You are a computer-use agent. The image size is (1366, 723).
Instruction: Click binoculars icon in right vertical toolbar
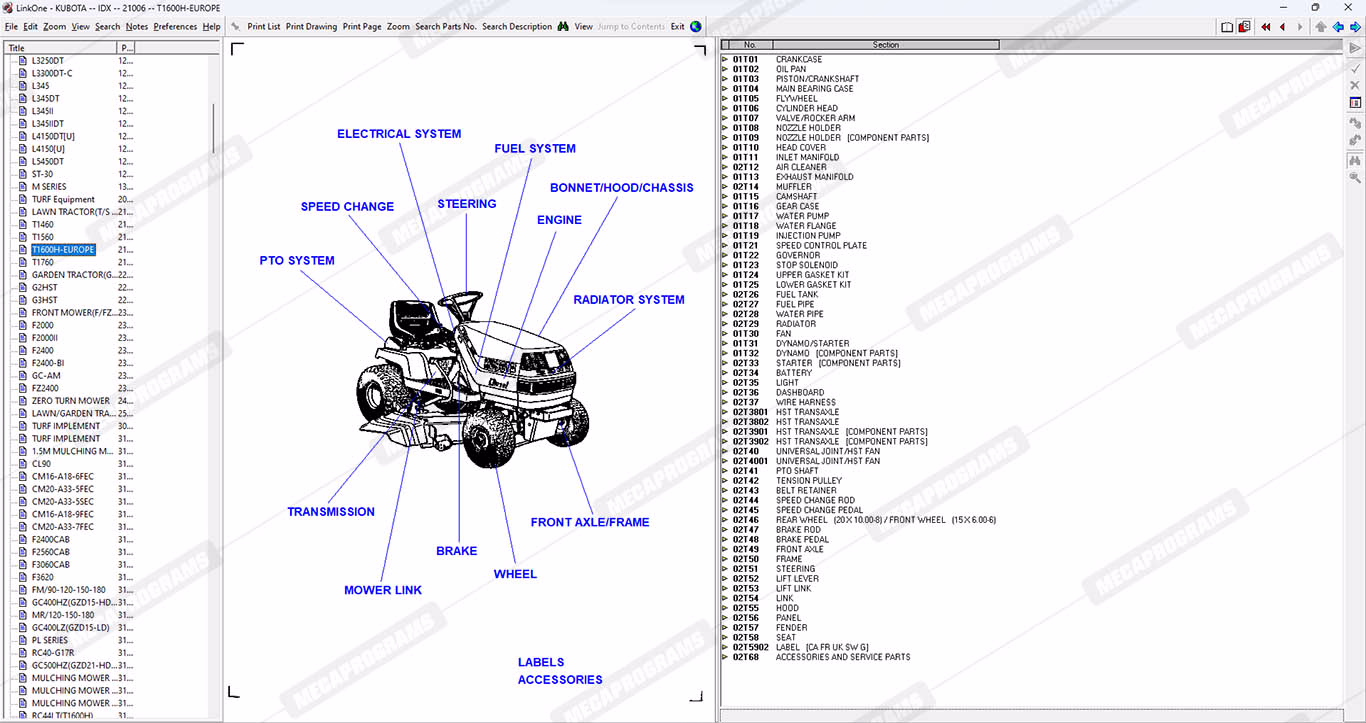[x=1355, y=160]
